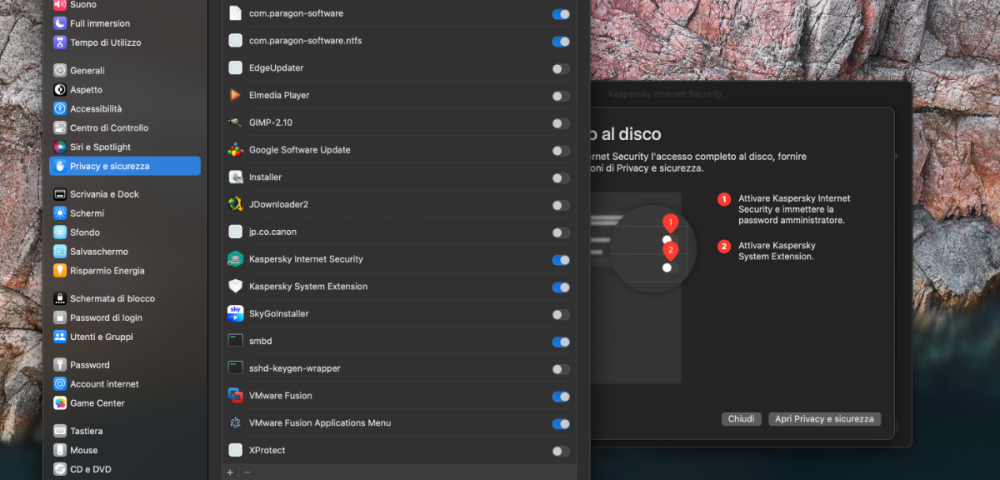Click the minus remove-app button
Image resolution: width=1000 pixels, height=480 pixels.
(247, 472)
